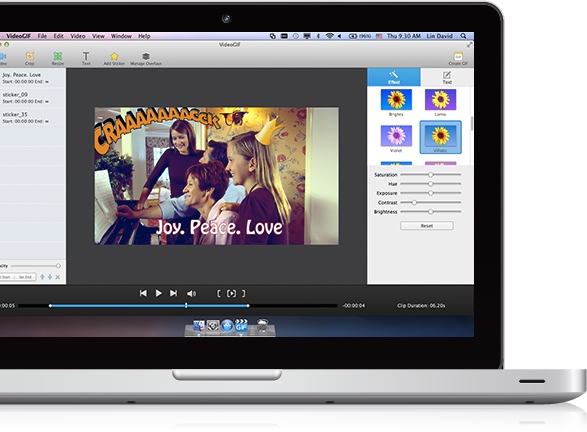Open Manage Overlays

(146, 58)
